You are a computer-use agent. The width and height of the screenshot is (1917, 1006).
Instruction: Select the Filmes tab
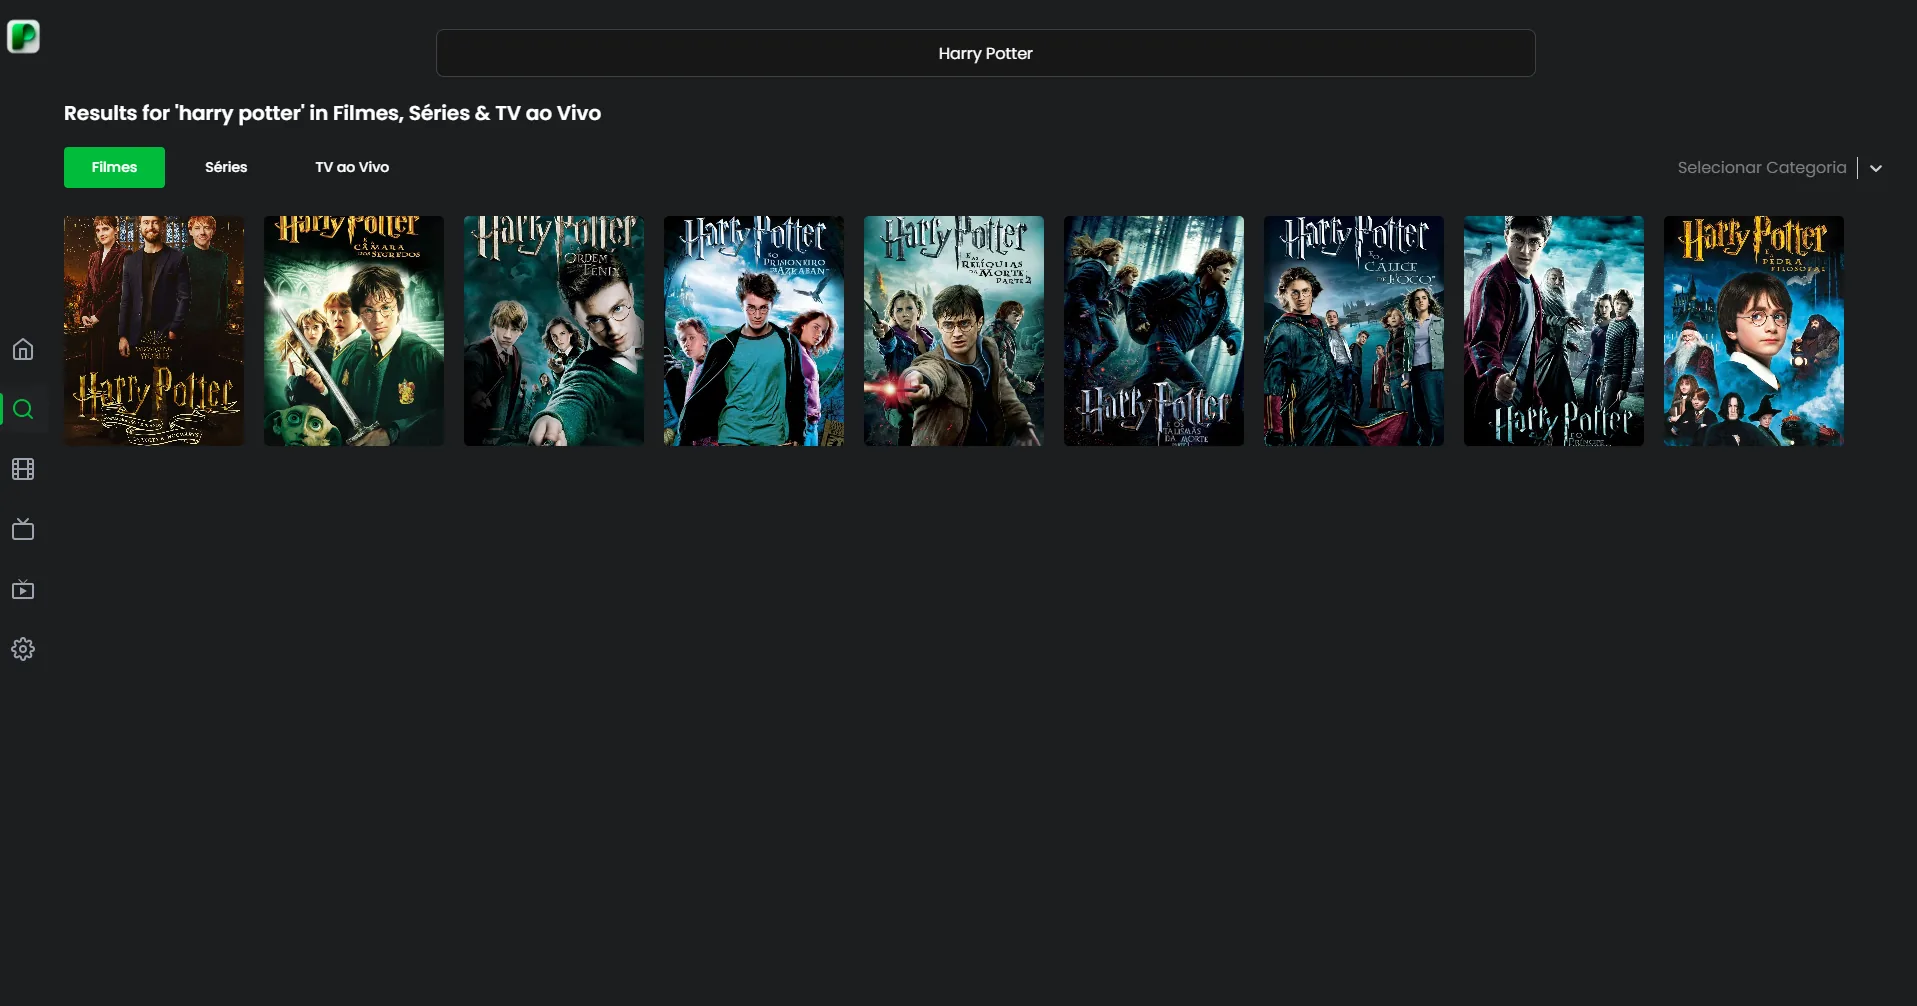(114, 167)
